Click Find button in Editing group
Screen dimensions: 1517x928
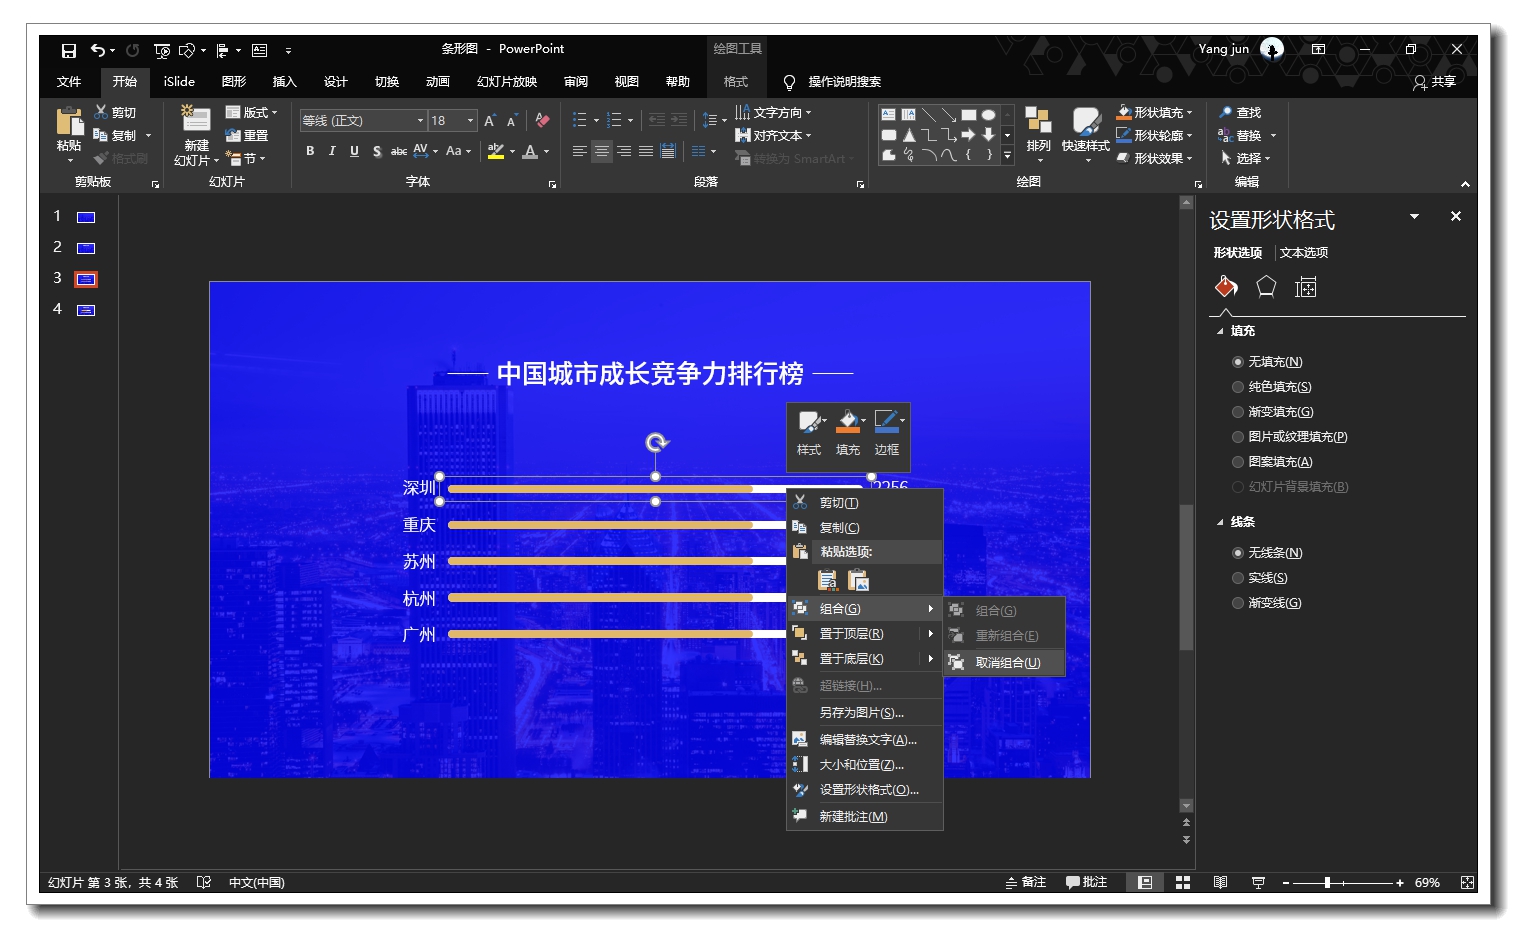(1241, 113)
